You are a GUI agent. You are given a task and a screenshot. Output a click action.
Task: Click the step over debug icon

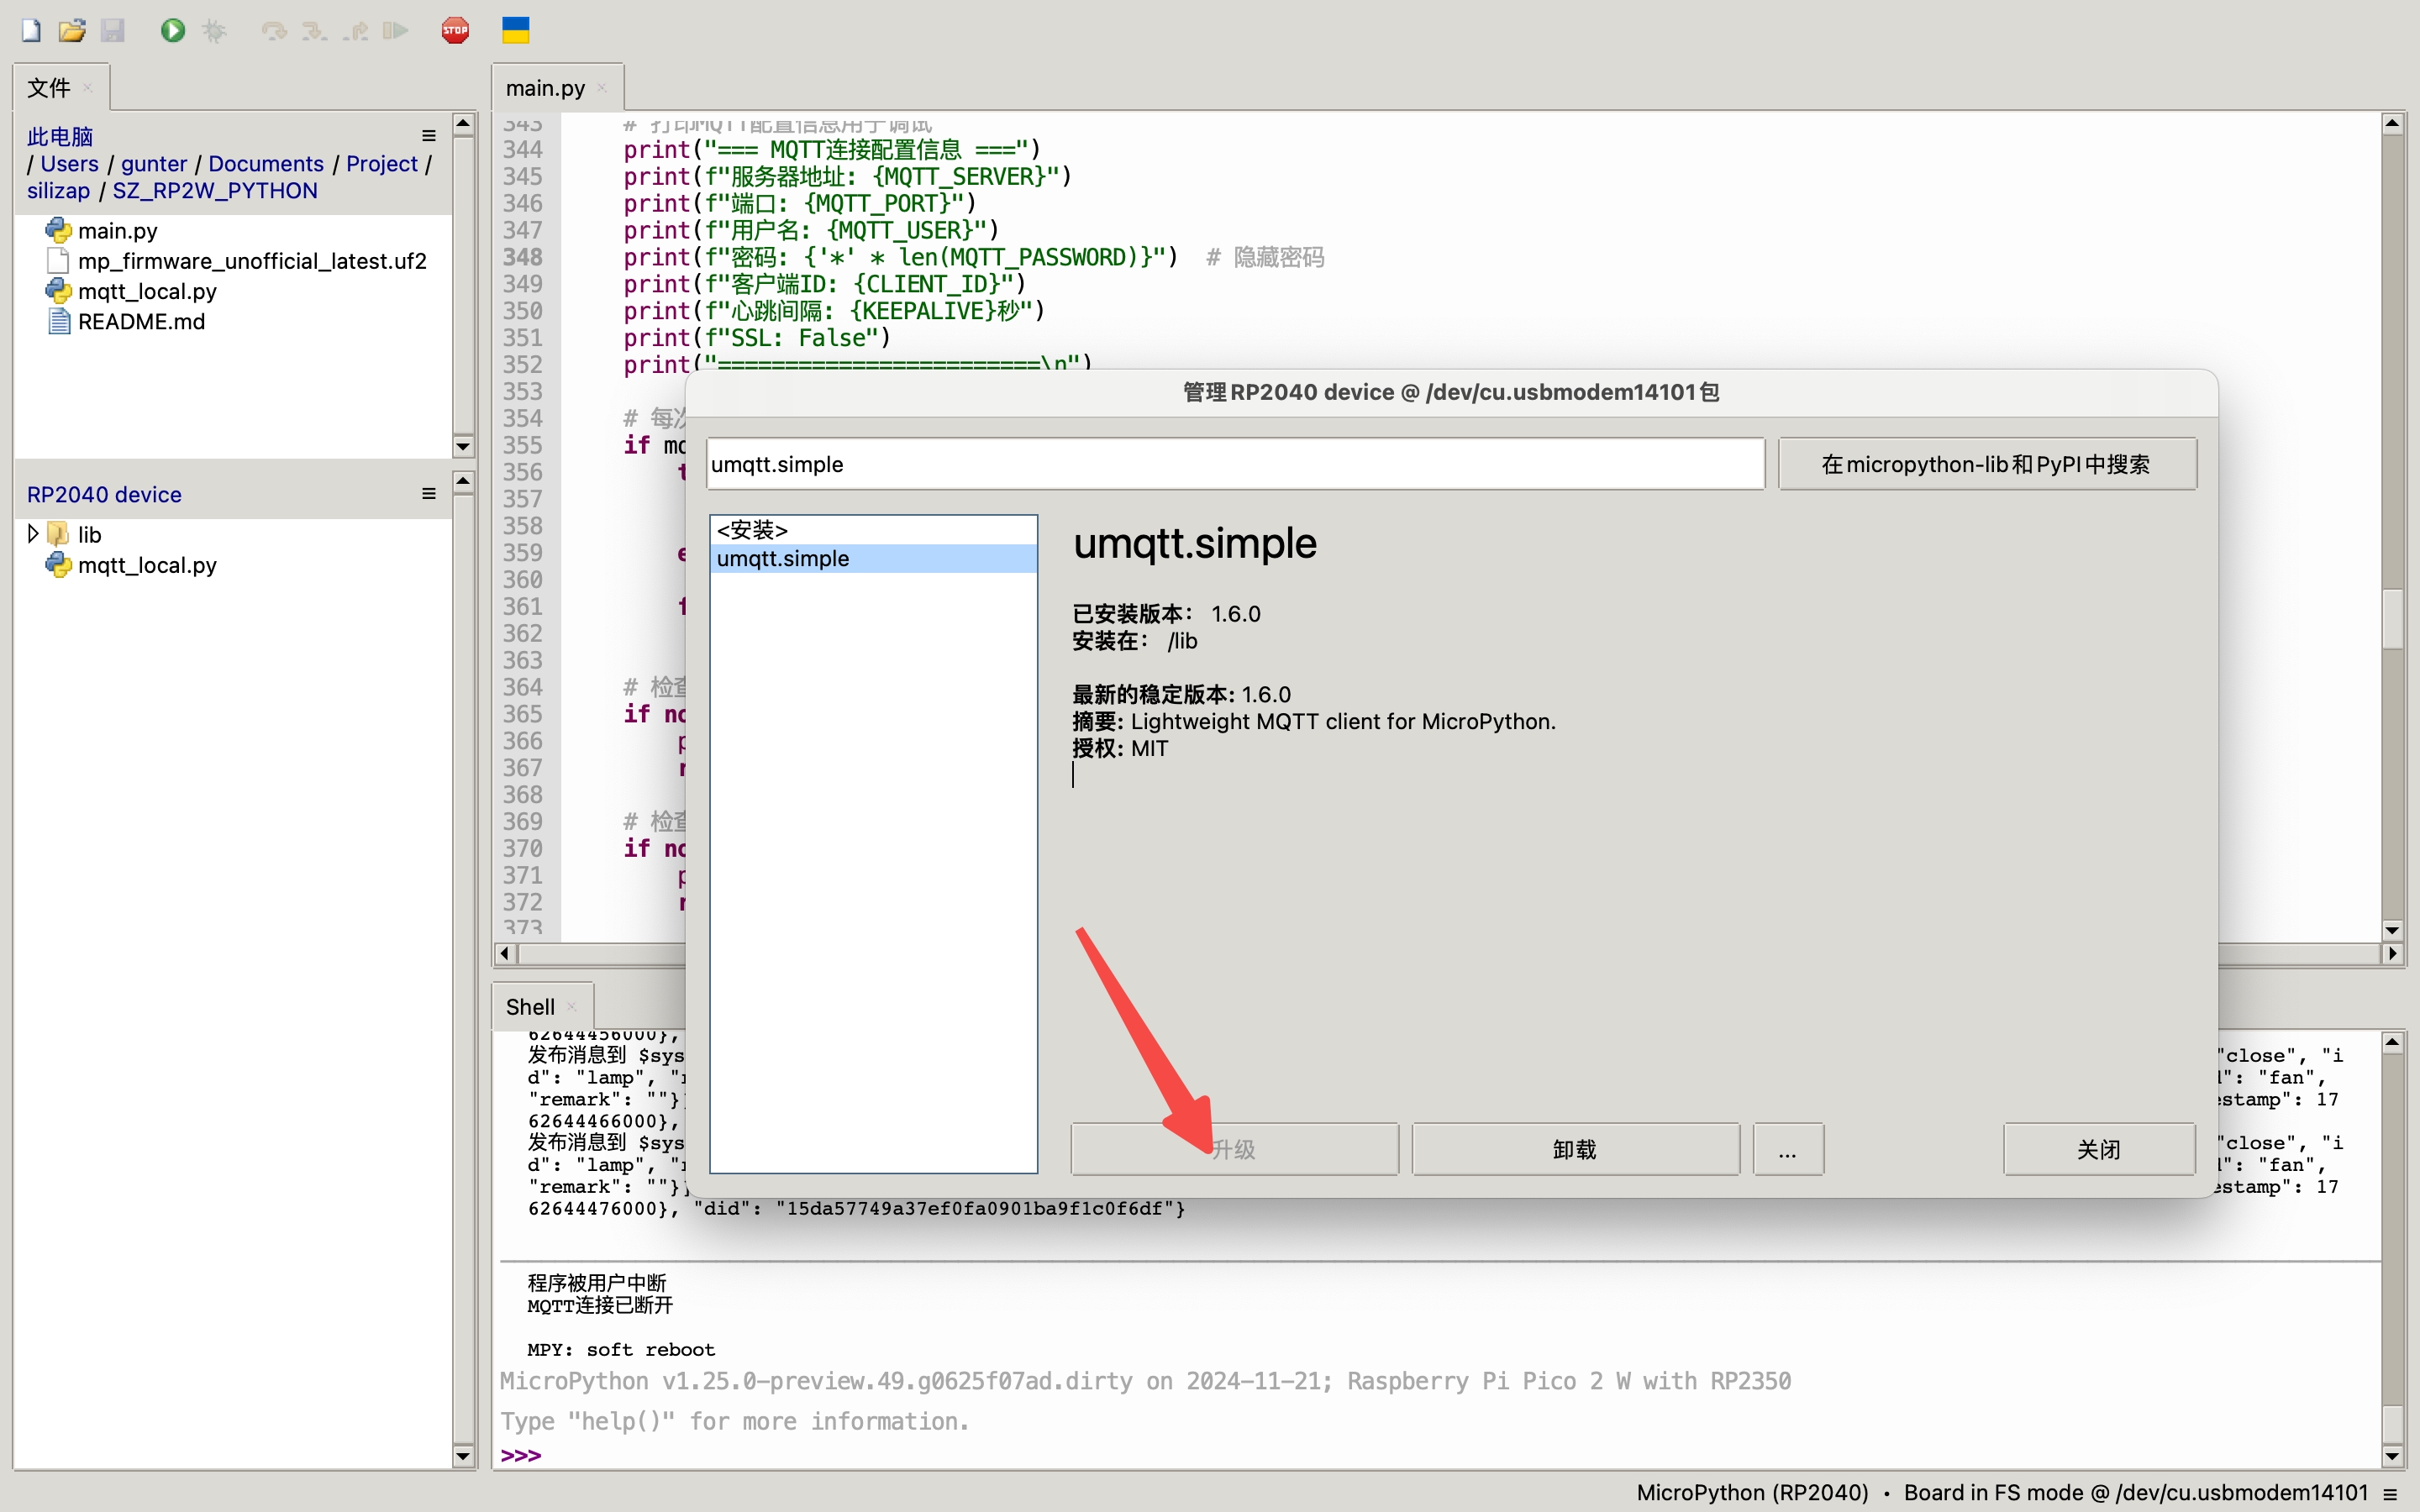(x=273, y=30)
